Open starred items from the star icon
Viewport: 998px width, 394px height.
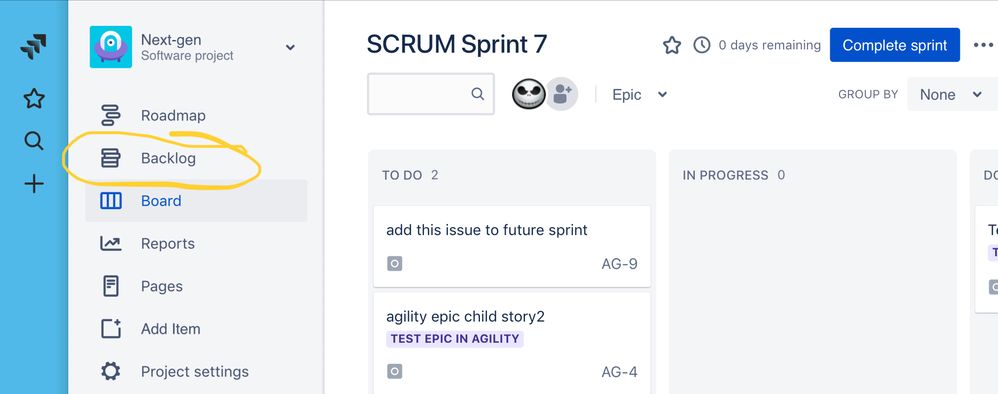tap(34, 99)
